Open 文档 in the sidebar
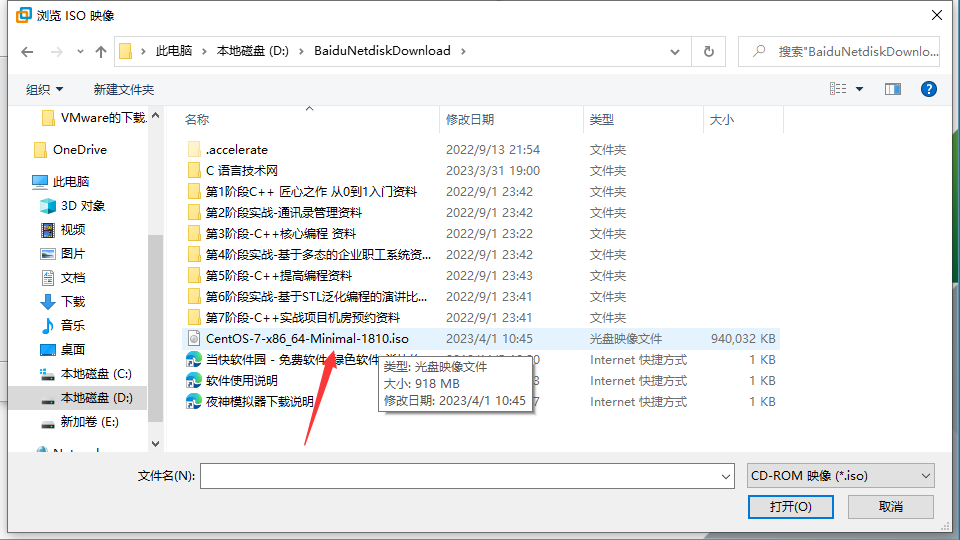Image resolution: width=960 pixels, height=540 pixels. point(62,277)
